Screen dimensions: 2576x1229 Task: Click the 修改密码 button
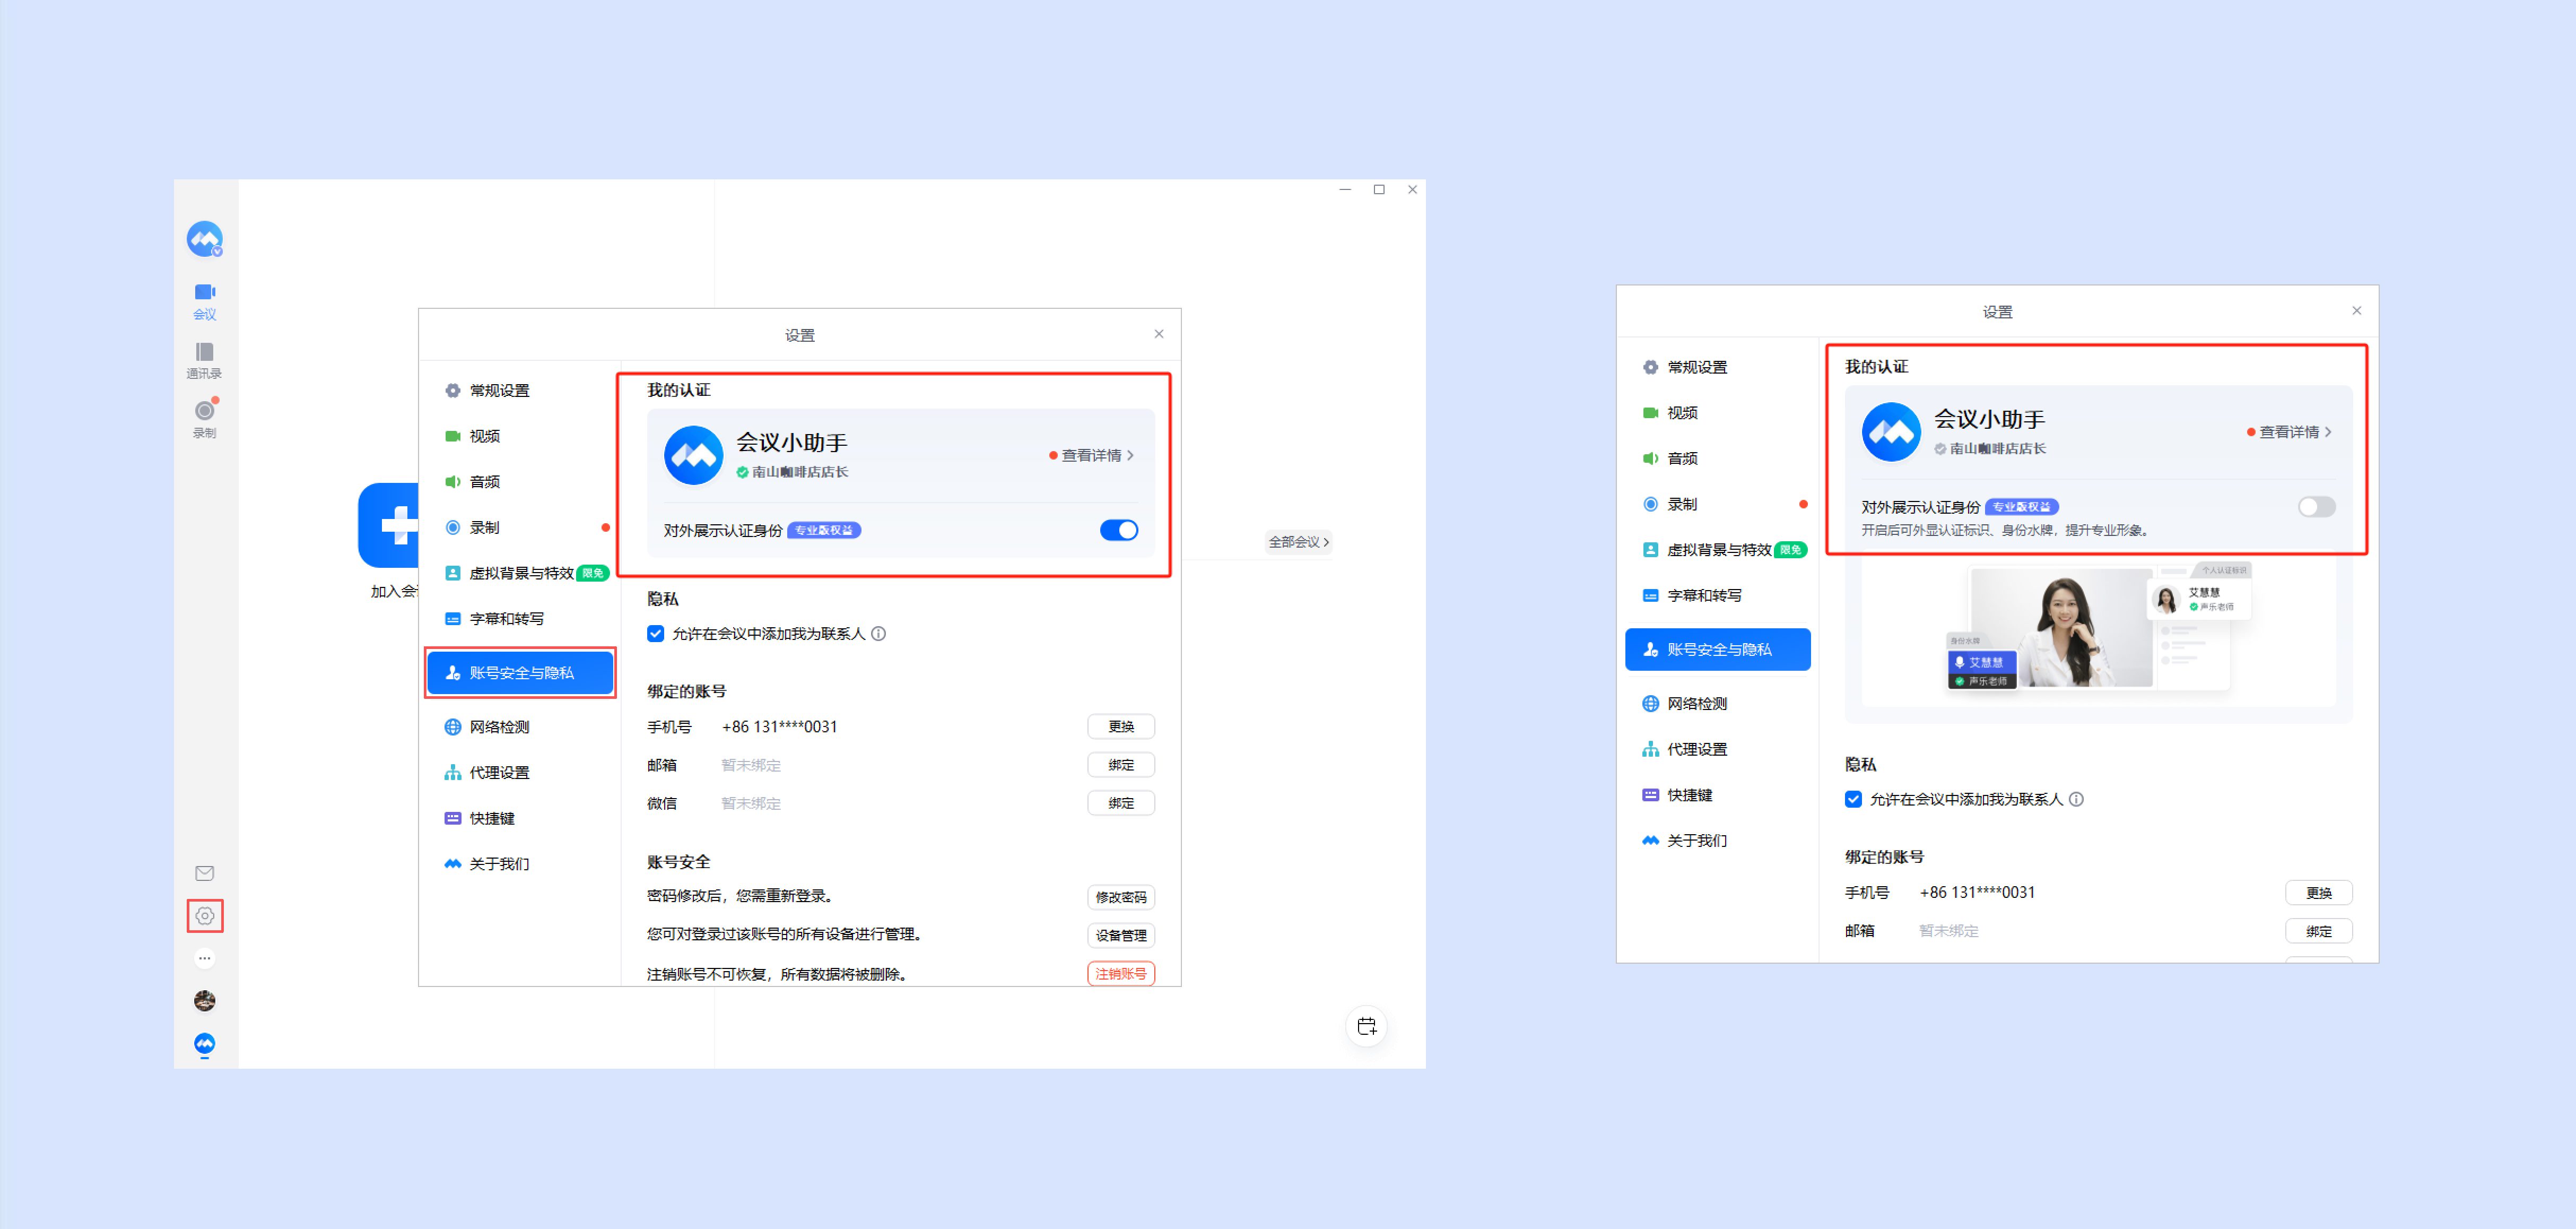pos(1120,897)
